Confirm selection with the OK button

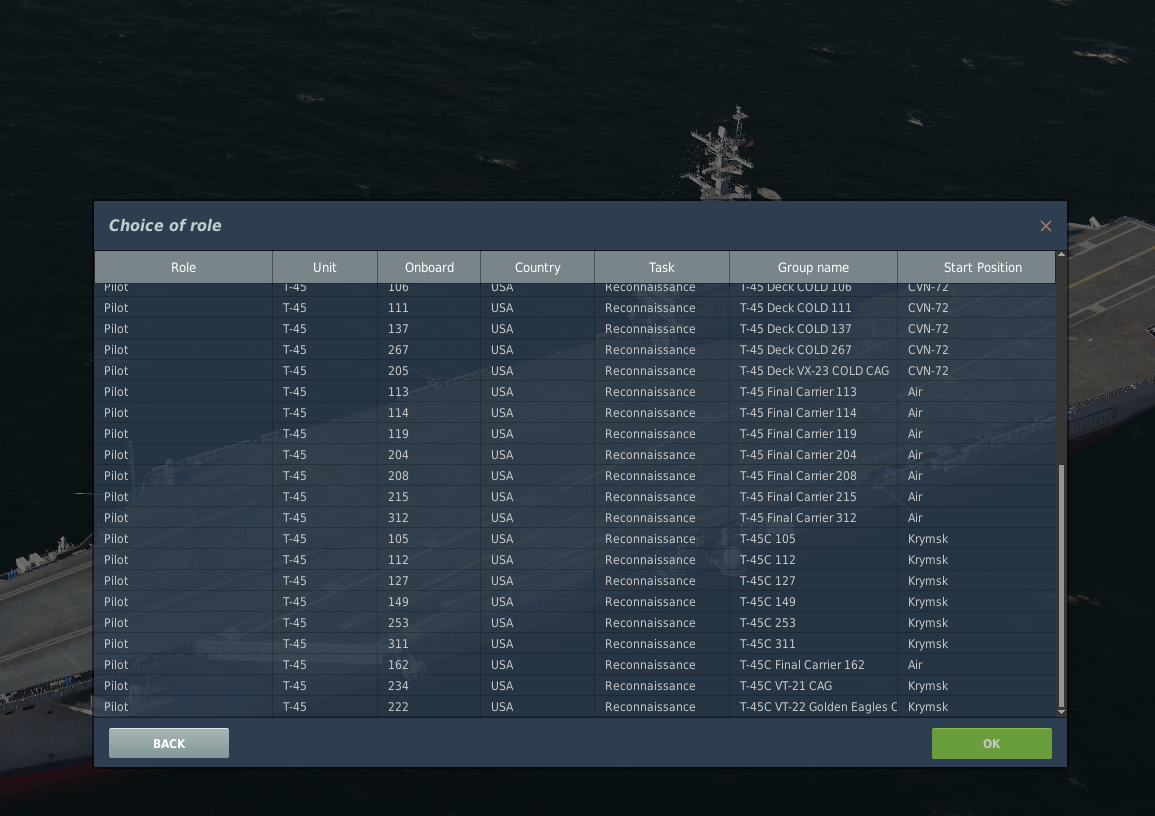click(x=991, y=743)
